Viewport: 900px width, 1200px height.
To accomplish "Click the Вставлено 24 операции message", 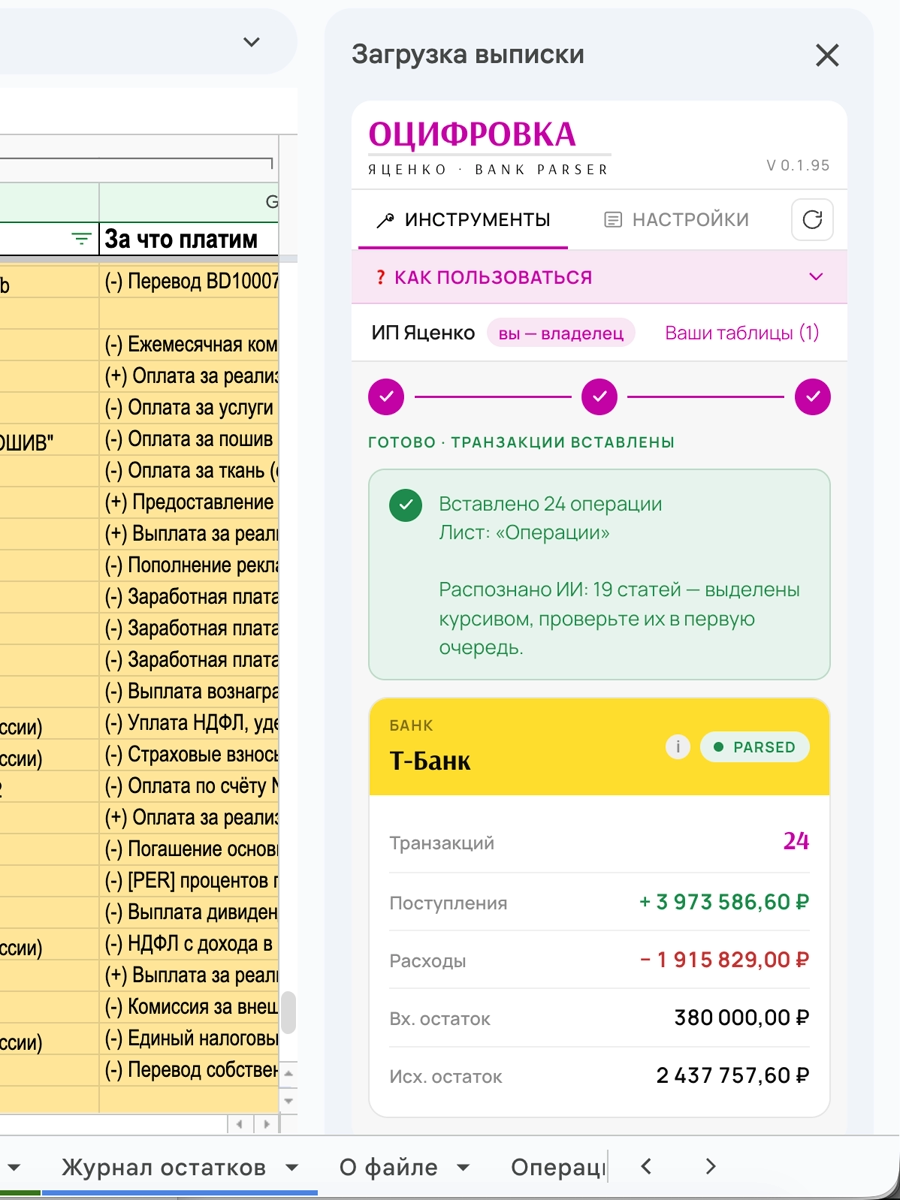I will click(550, 504).
